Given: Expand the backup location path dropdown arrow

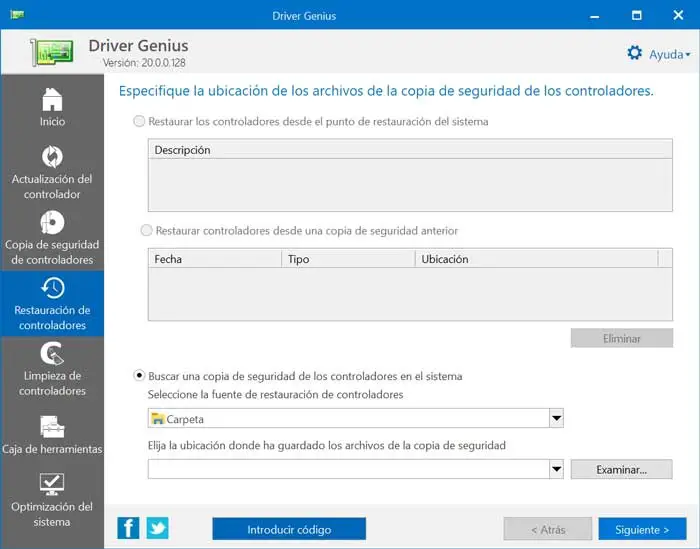Looking at the screenshot, I should tap(556, 469).
